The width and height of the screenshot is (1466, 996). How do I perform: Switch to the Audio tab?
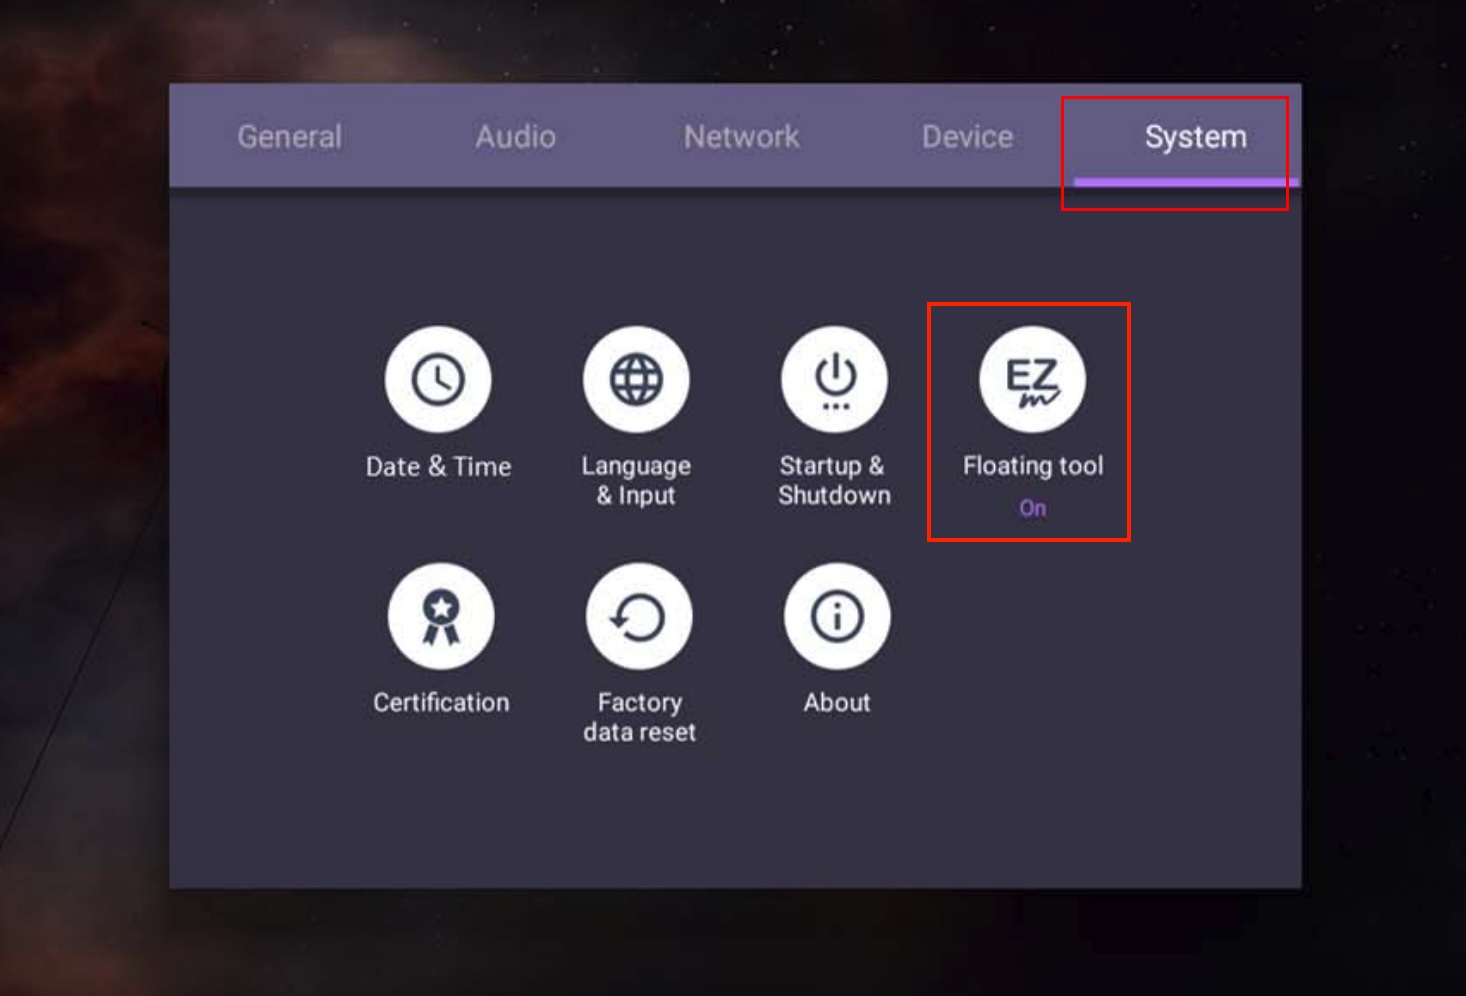515,137
